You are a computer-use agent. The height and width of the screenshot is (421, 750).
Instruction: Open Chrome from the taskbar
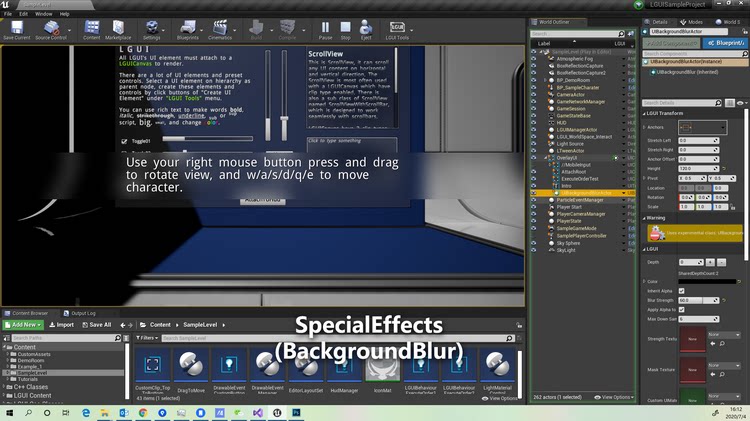[143, 412]
